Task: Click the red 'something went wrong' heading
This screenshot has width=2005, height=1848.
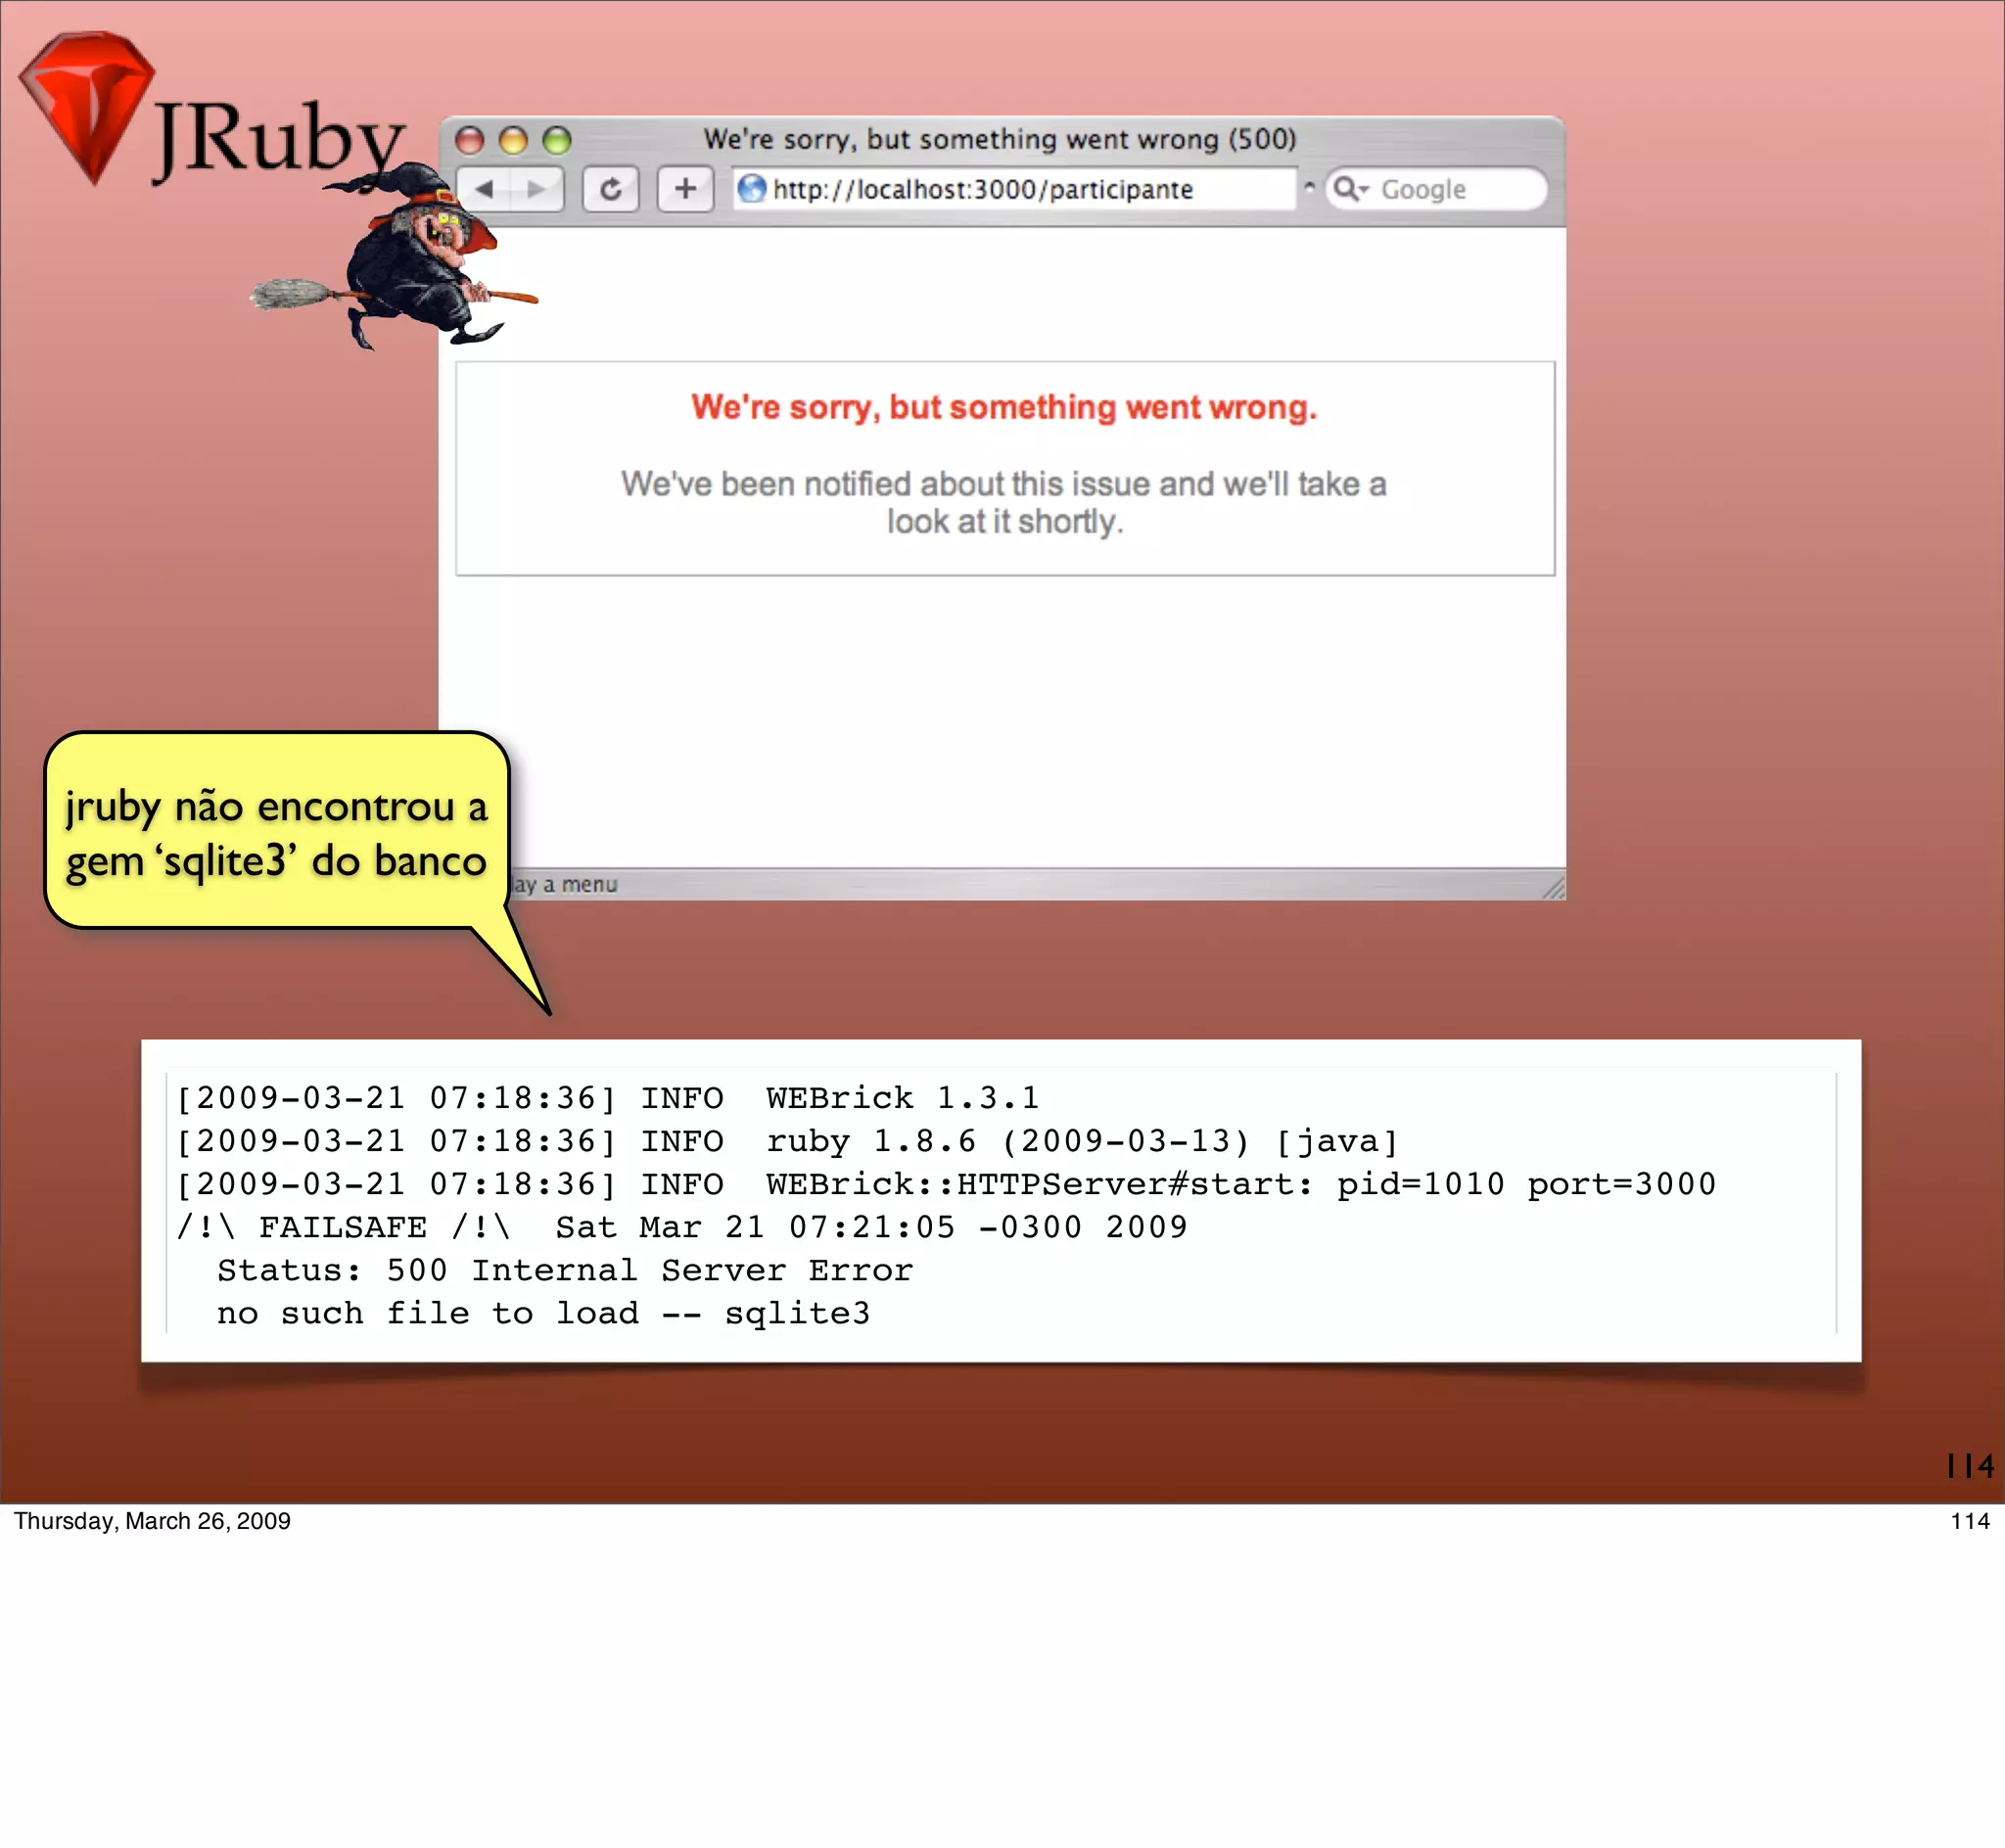Action: pyautogui.click(x=1004, y=407)
